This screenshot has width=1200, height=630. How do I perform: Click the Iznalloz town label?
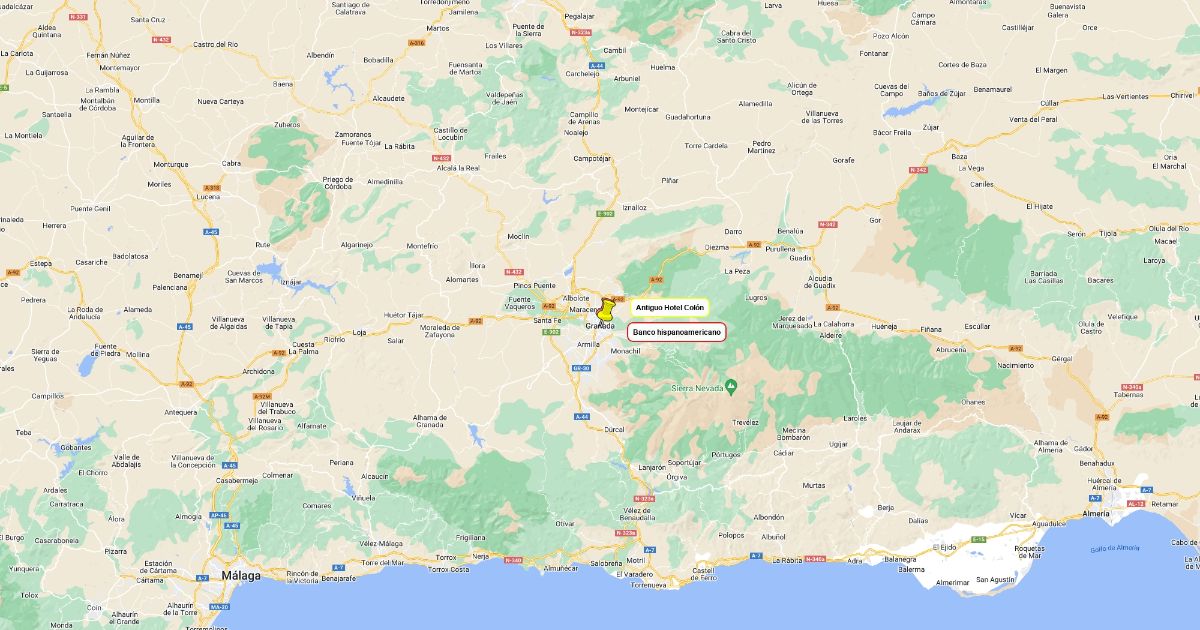pyautogui.click(x=634, y=207)
